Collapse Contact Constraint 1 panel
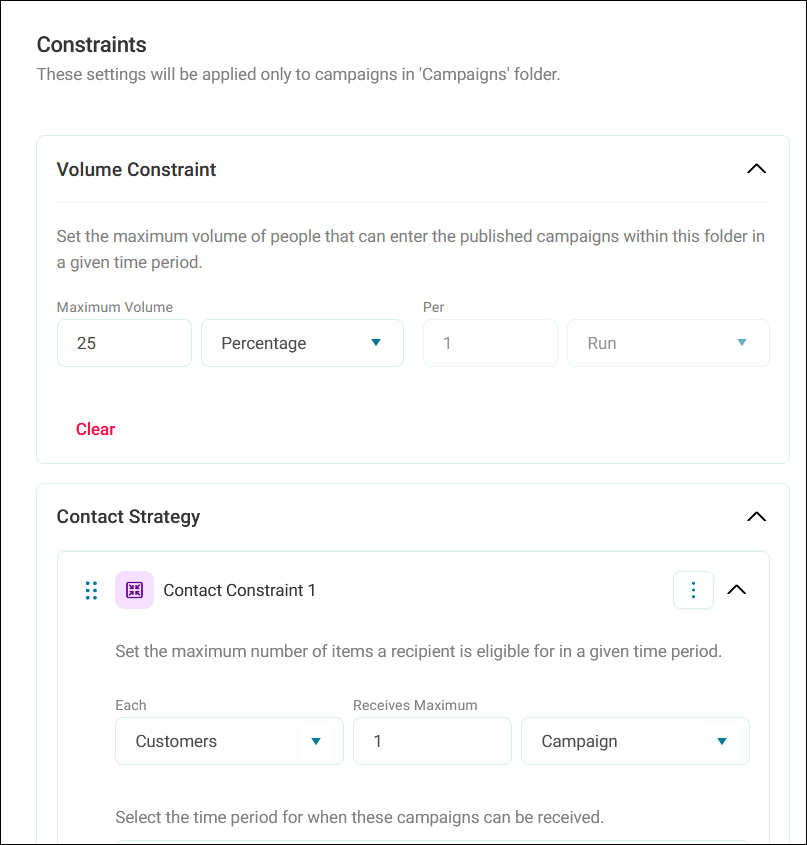This screenshot has height=845, width=807. coord(736,590)
